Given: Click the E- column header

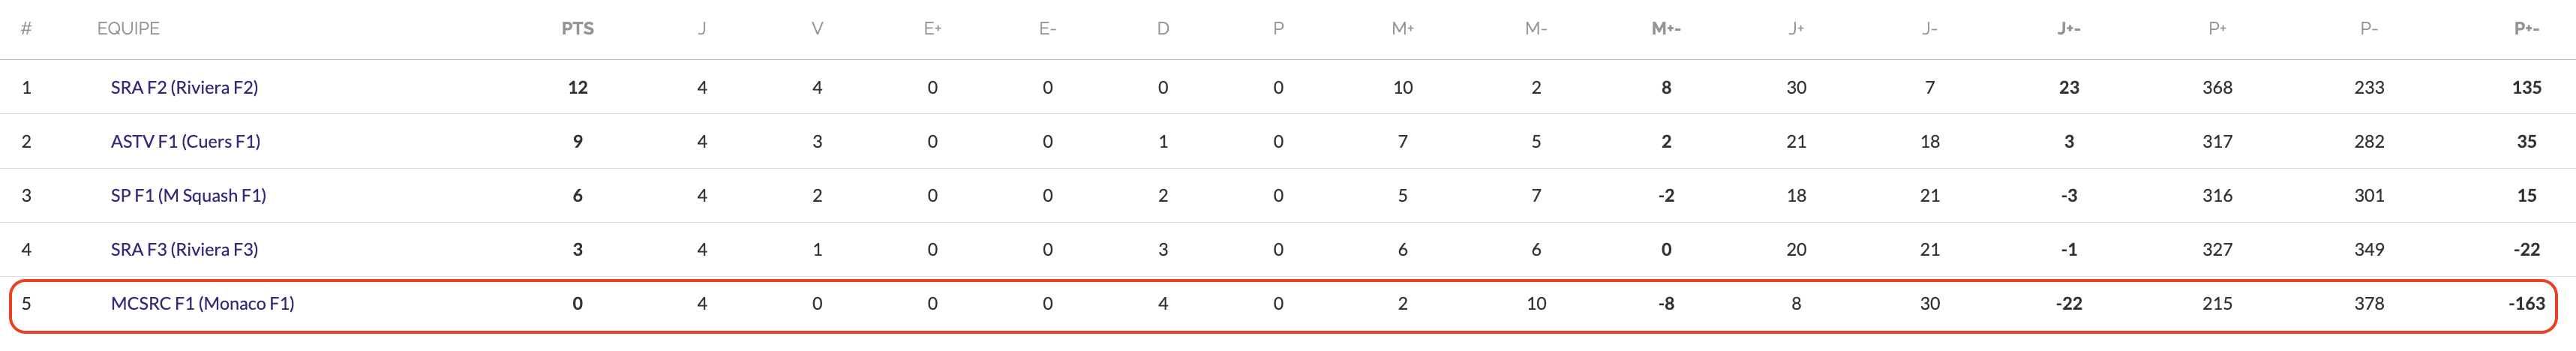Looking at the screenshot, I should (x=1047, y=29).
